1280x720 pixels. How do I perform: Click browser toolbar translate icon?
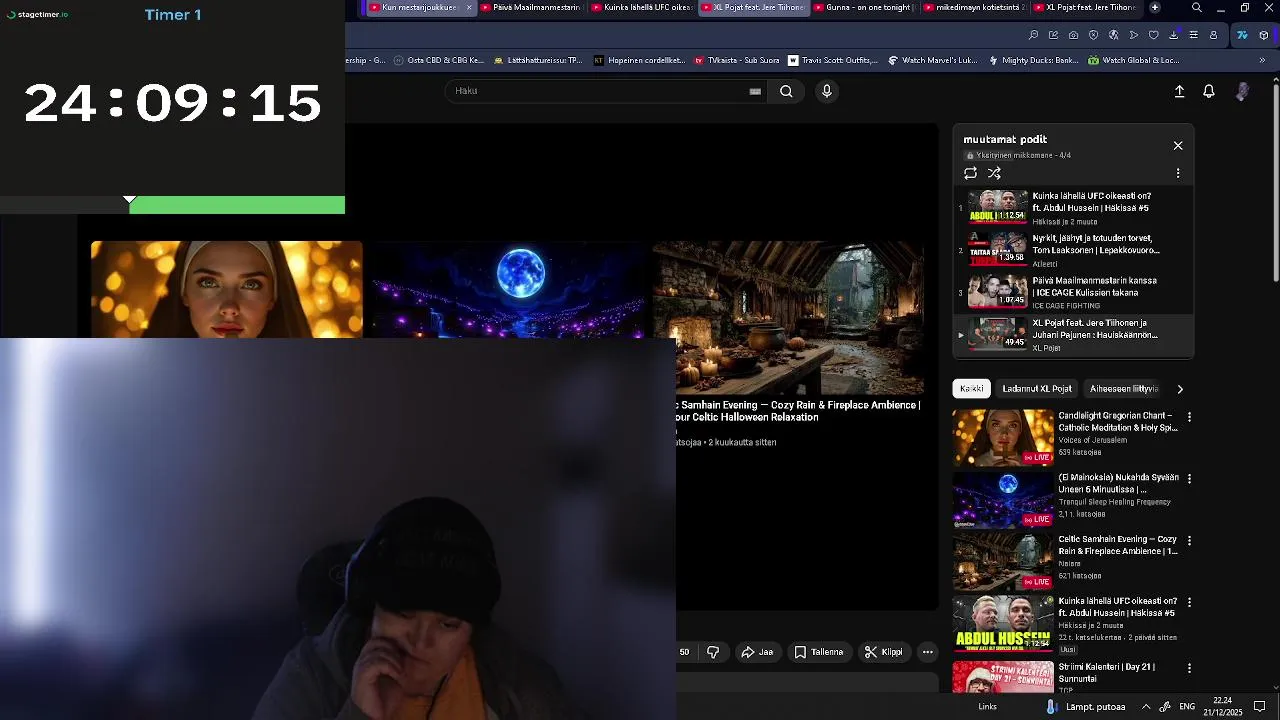[1113, 35]
